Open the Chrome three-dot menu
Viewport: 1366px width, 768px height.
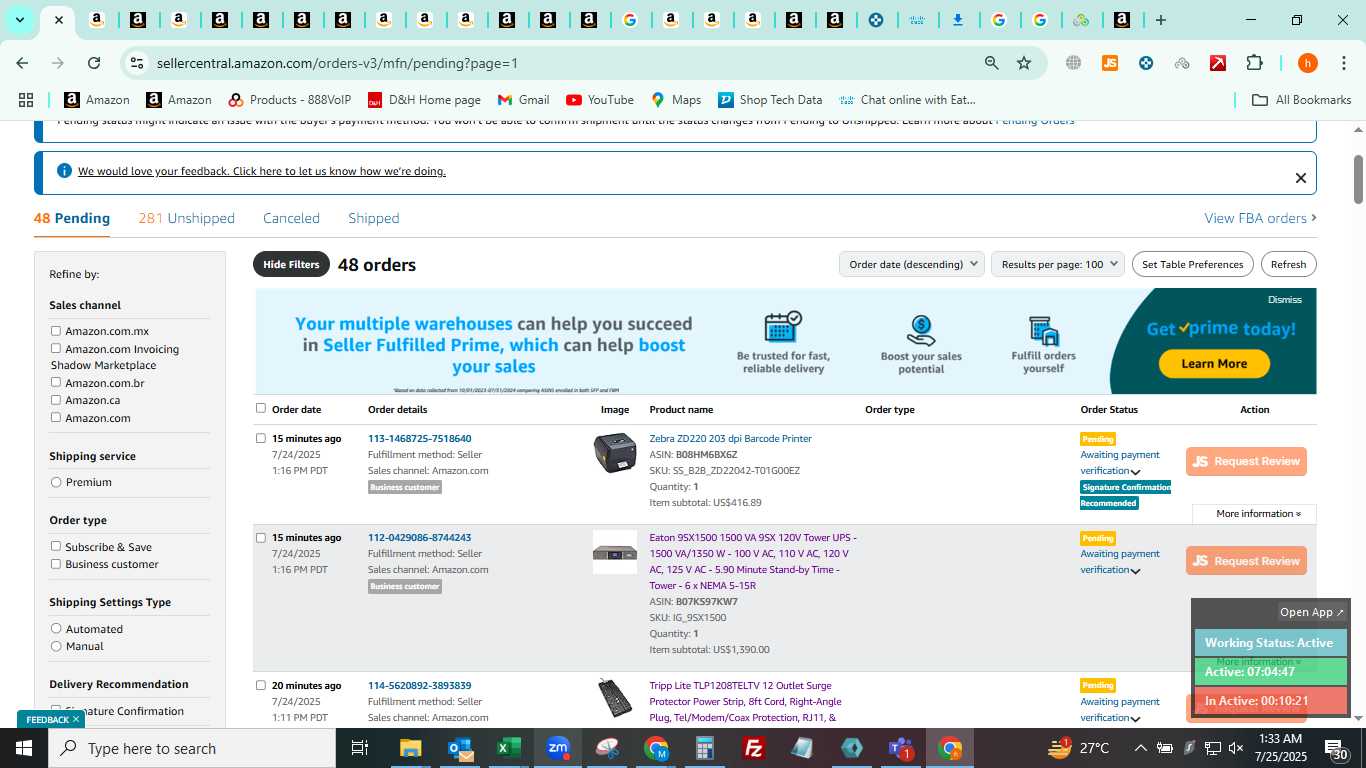(x=1343, y=63)
